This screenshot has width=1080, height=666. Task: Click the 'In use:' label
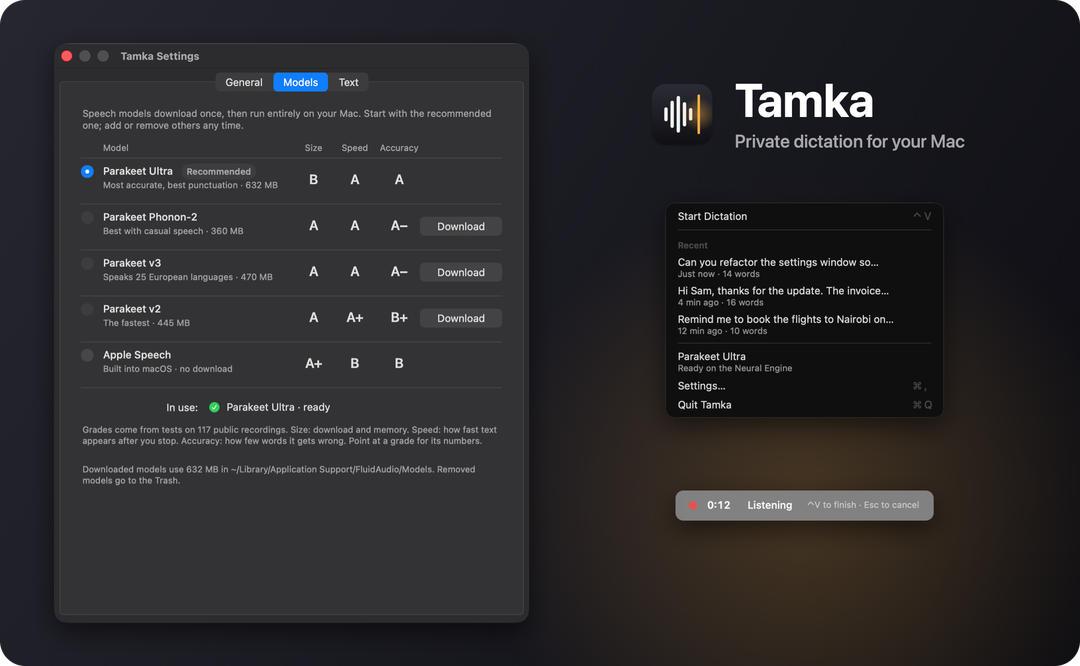pyautogui.click(x=182, y=408)
